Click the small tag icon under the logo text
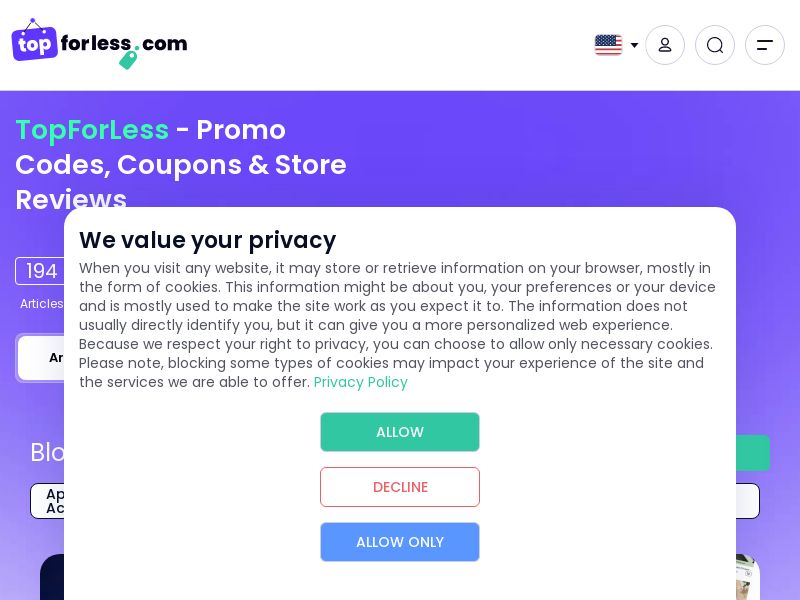800x600 pixels. (128, 60)
